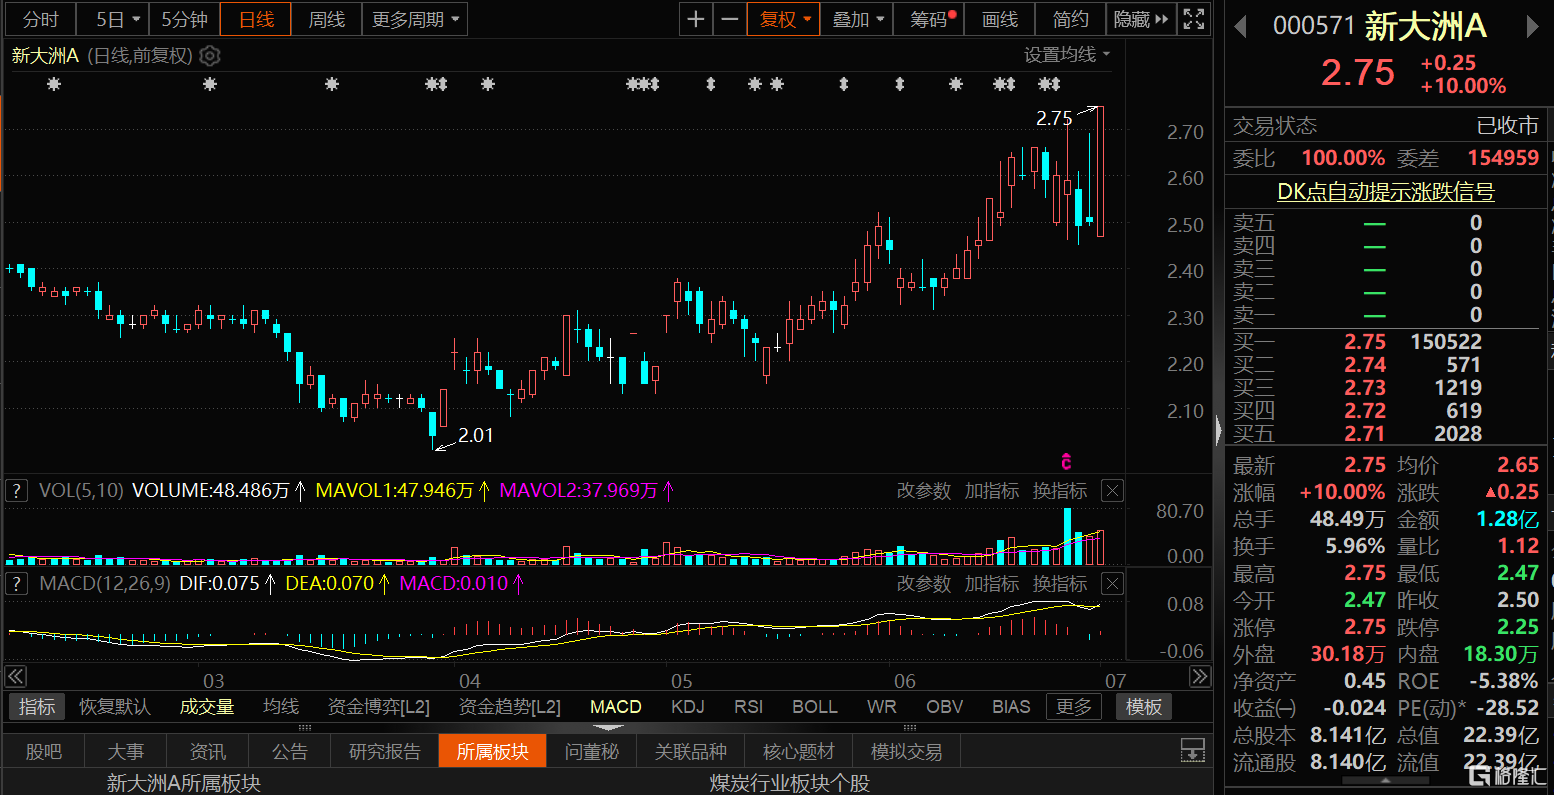The image size is (1554, 795).
Task: Select the 周线 weekly period
Action: point(326,19)
